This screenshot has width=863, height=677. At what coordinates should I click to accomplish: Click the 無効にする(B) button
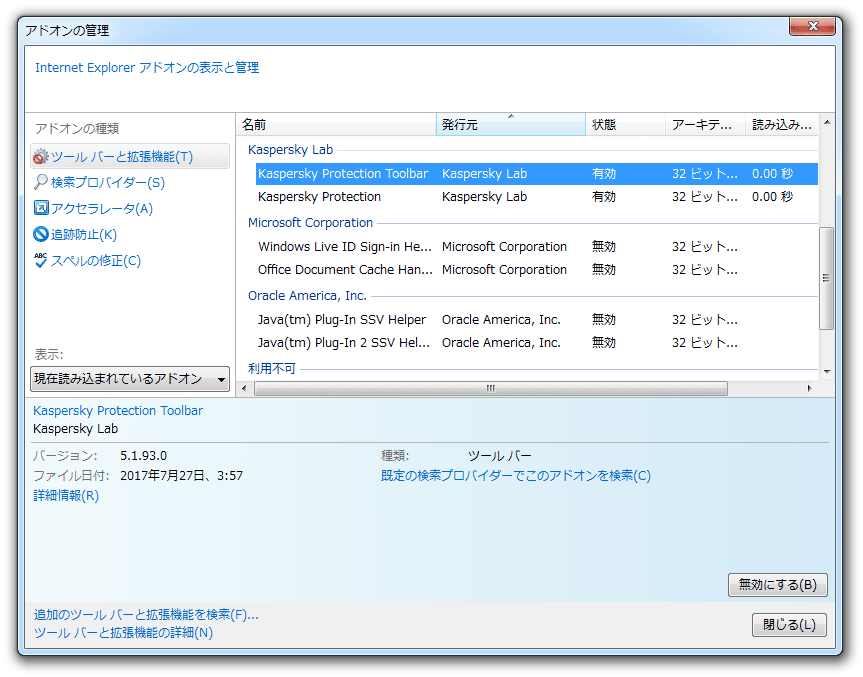[778, 585]
